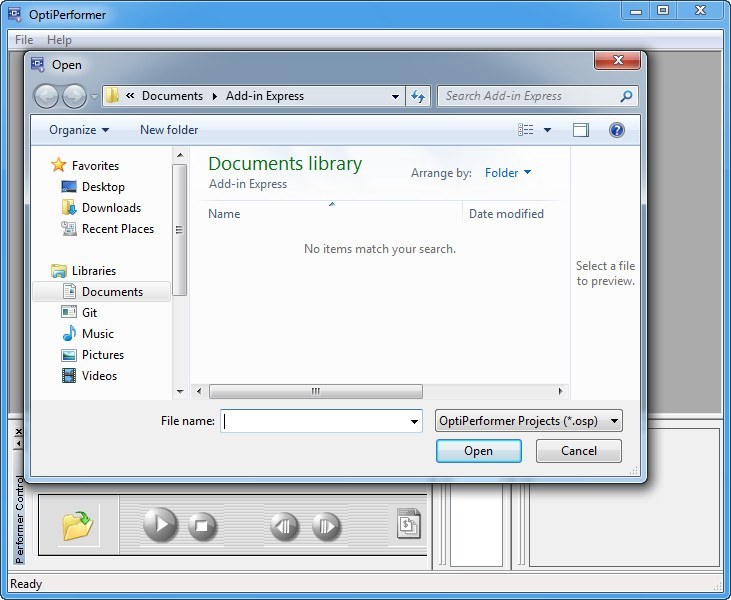
Task: Open the Organize dropdown menu
Action: point(79,130)
